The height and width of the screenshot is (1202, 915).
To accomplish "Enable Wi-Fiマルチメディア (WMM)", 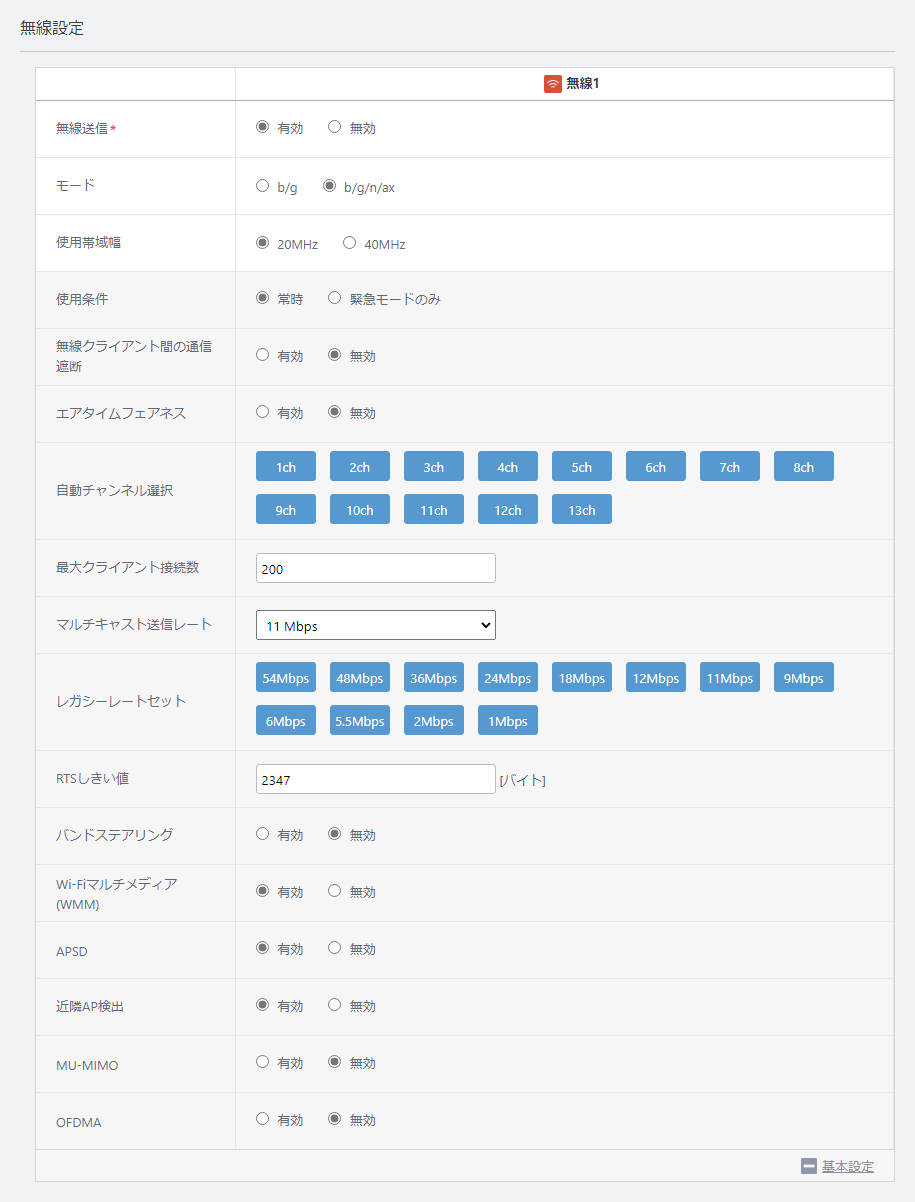I will (263, 890).
